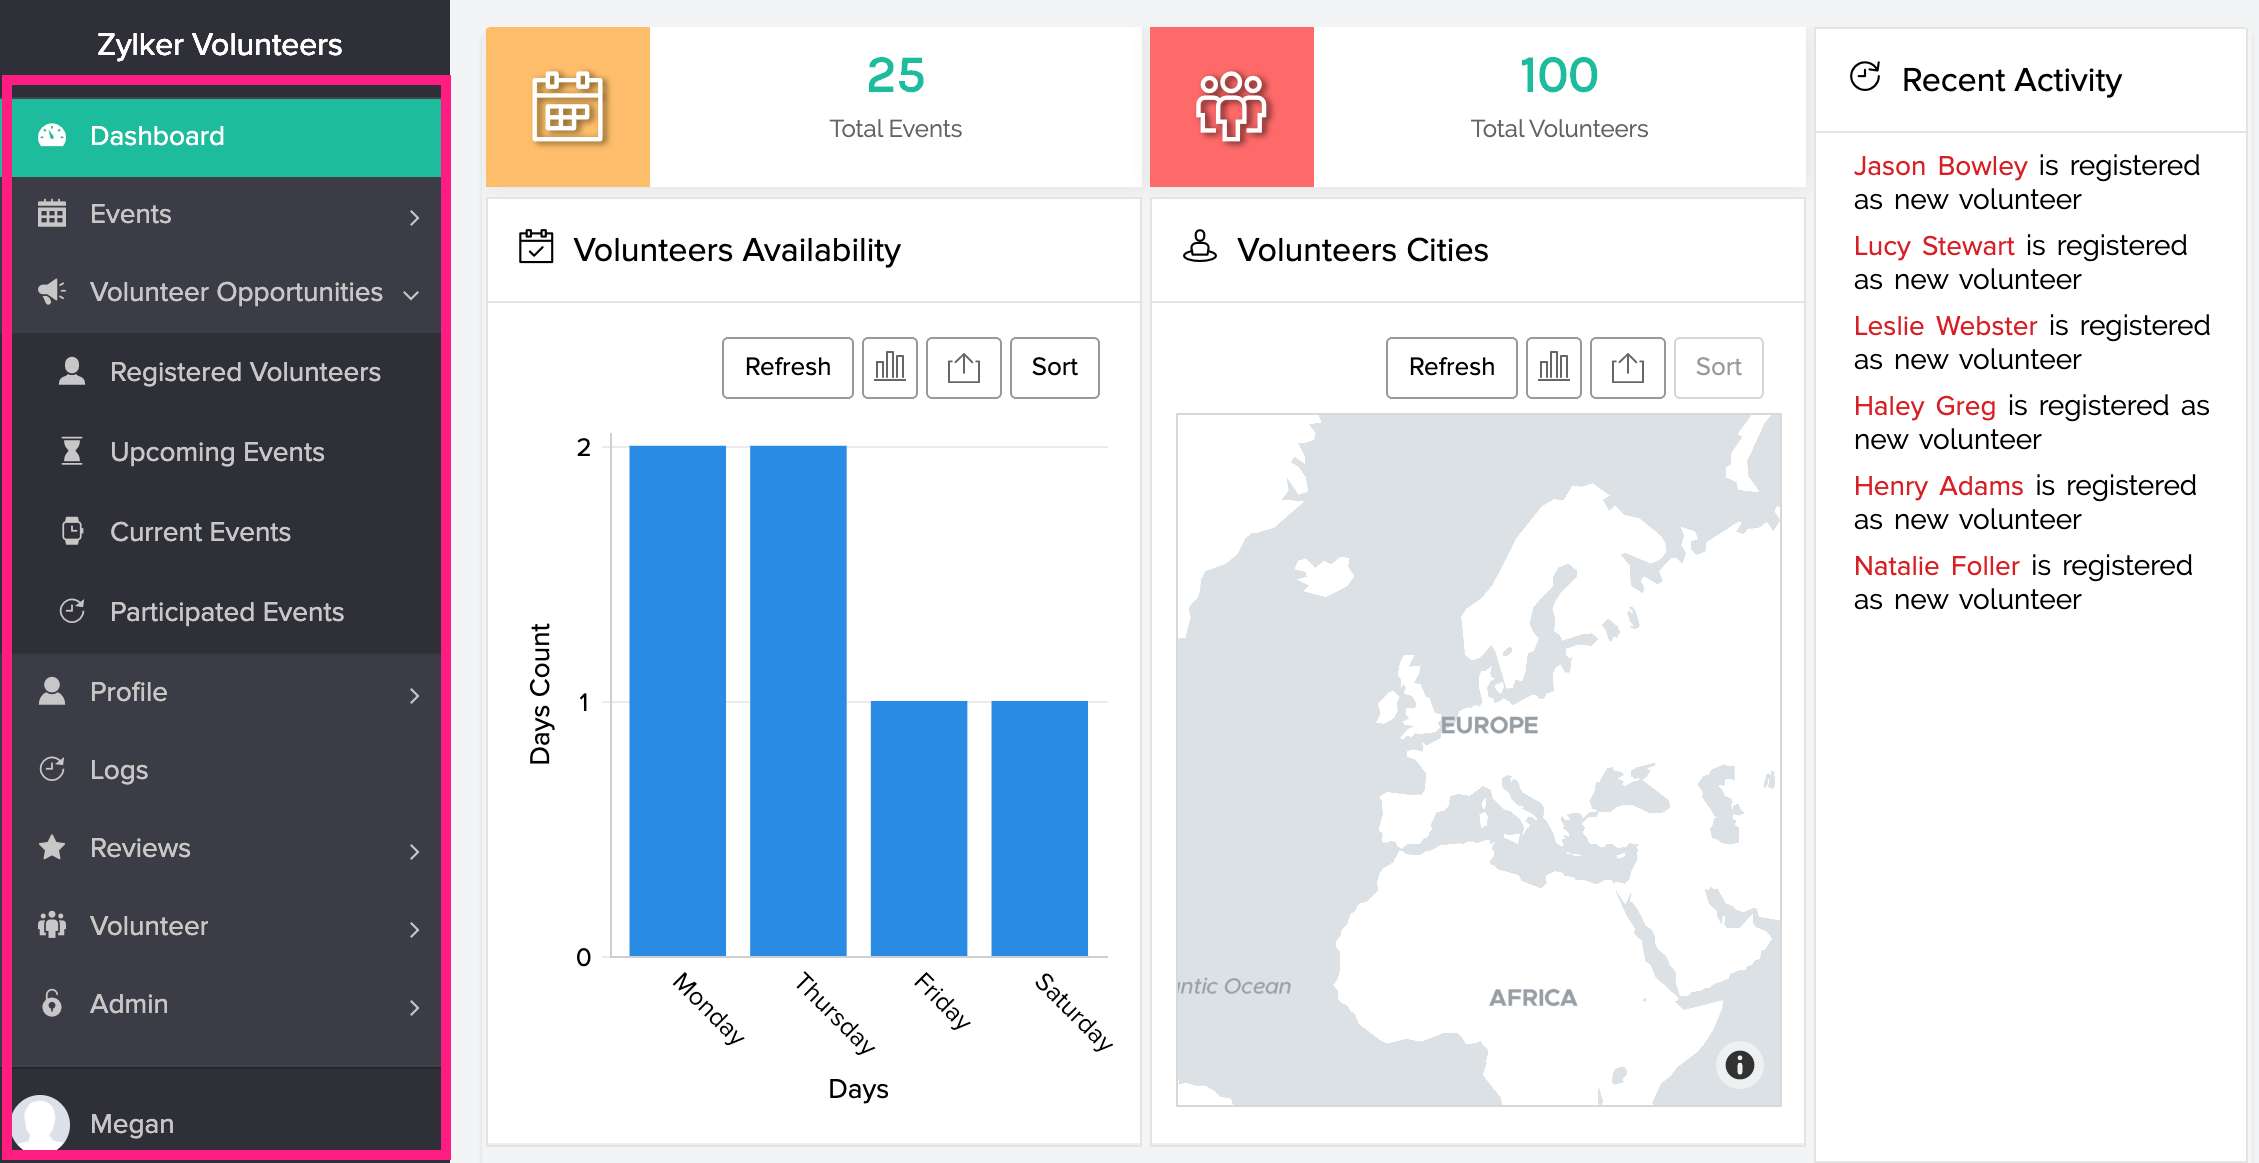
Task: Go to Upcoming Events
Action: pyautogui.click(x=217, y=452)
